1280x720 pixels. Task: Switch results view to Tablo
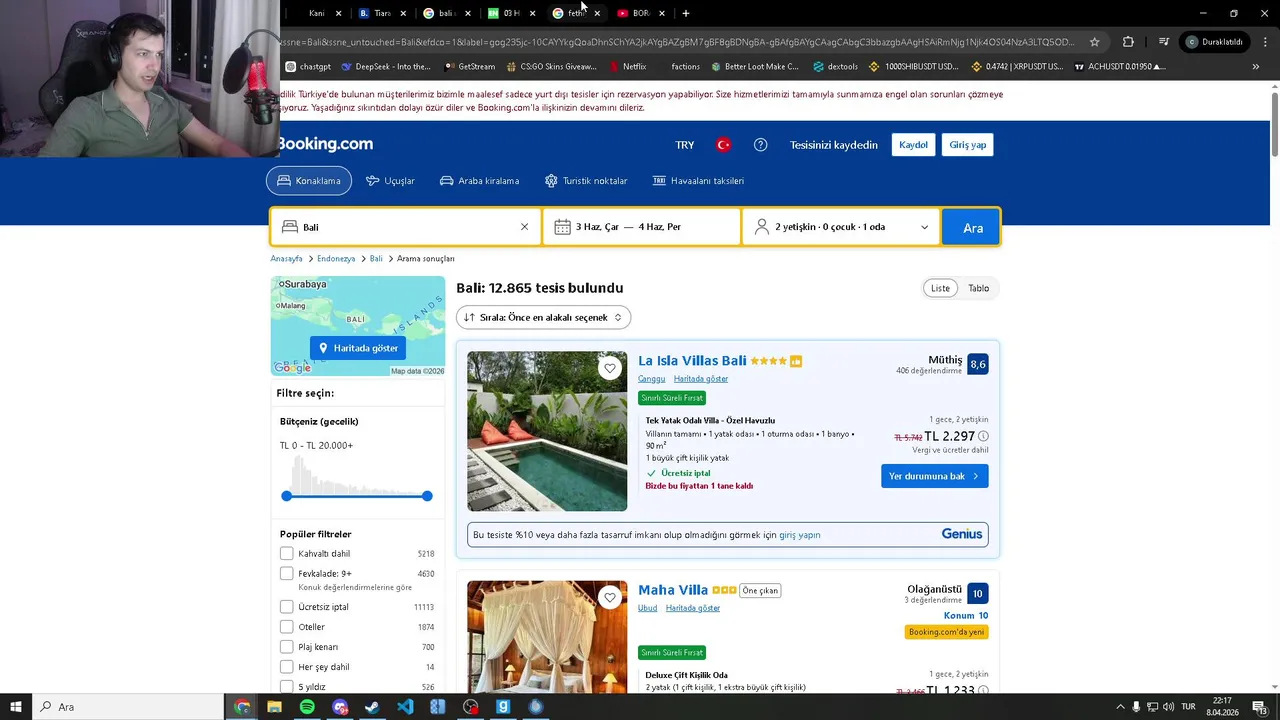pos(978,288)
